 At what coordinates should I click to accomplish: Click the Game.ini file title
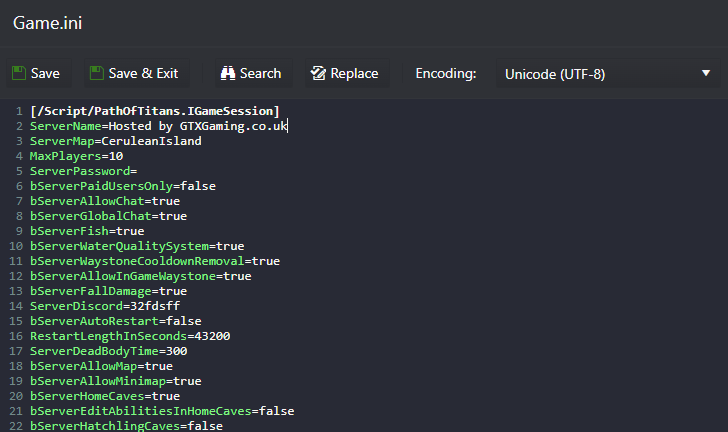pos(47,23)
